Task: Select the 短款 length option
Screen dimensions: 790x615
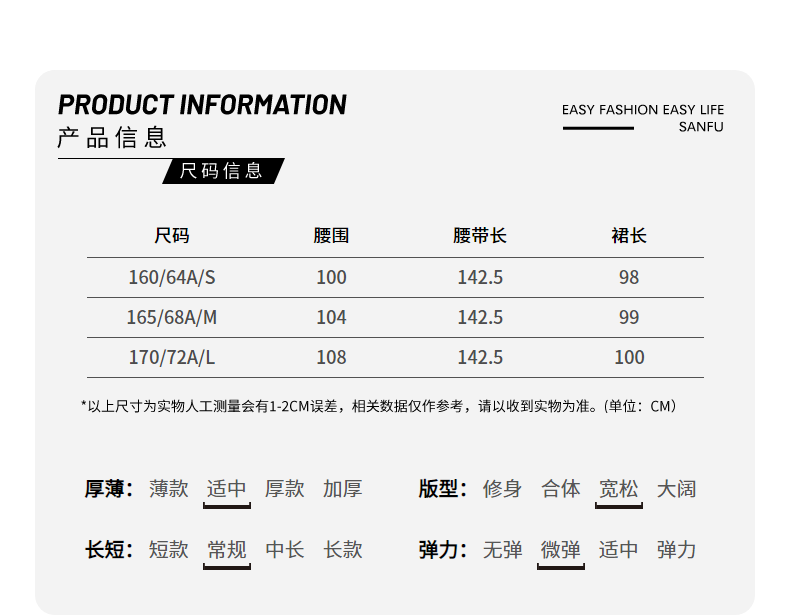Action: coord(169,550)
